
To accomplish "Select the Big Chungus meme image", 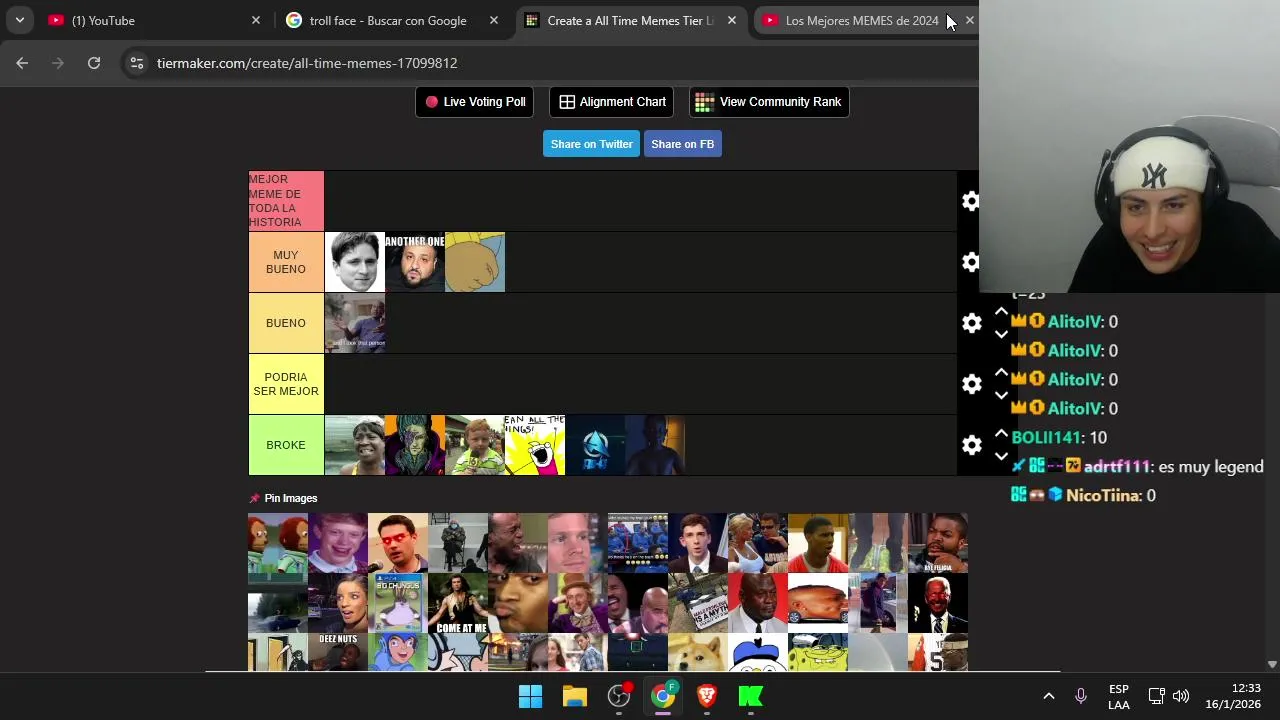I will (398, 603).
